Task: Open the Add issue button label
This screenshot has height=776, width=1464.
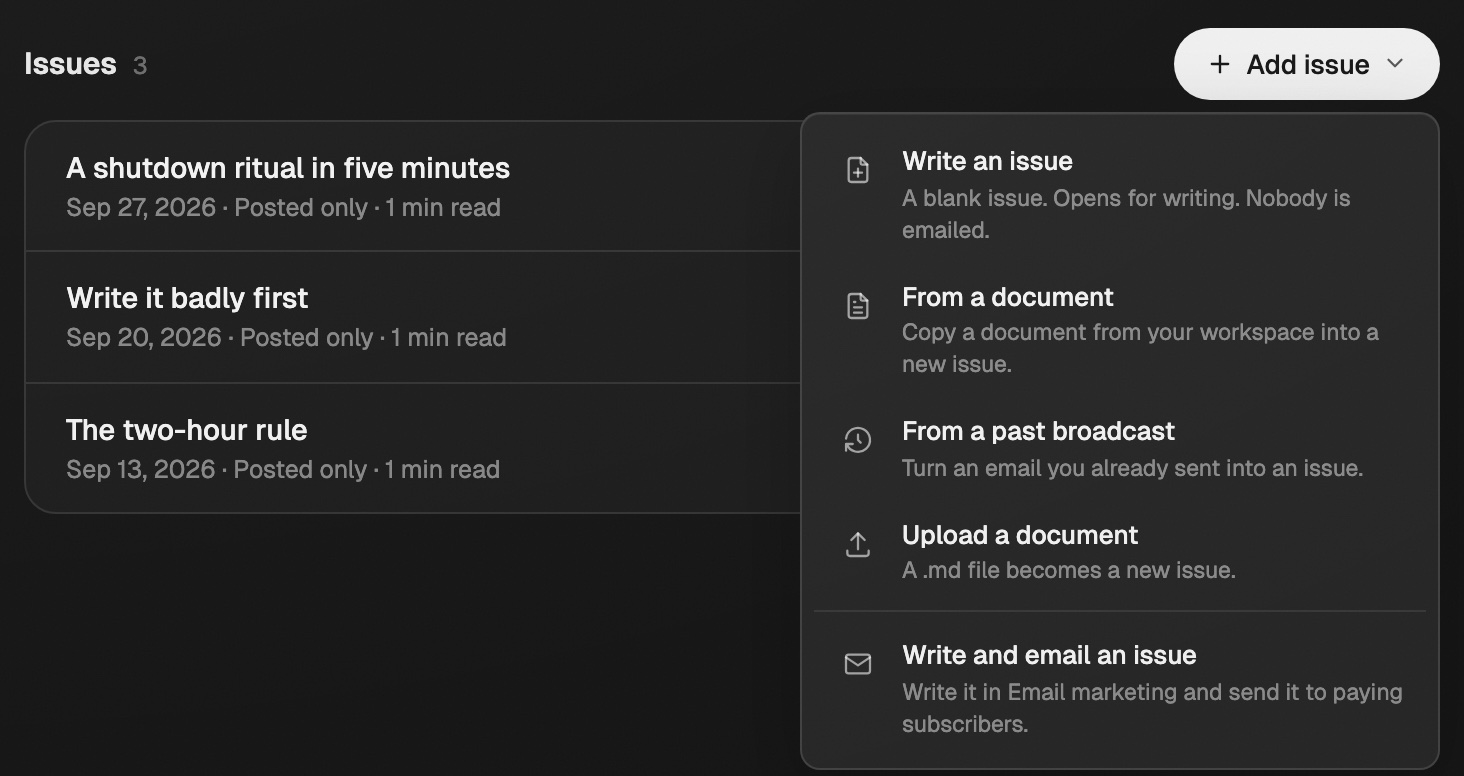Action: point(1308,65)
